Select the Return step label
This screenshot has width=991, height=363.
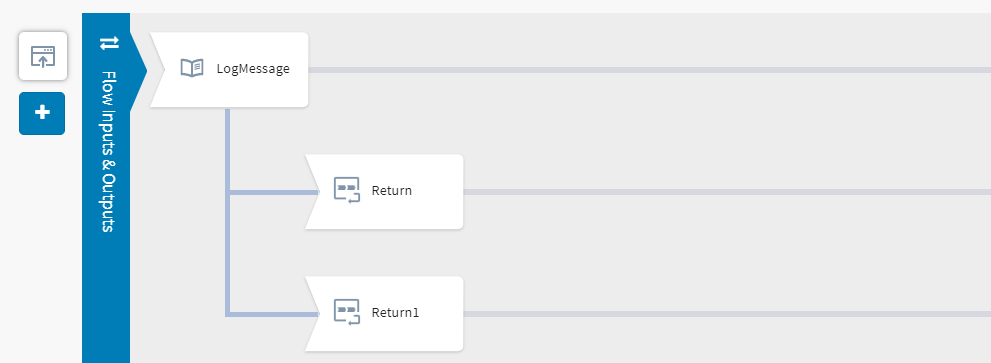coord(392,190)
